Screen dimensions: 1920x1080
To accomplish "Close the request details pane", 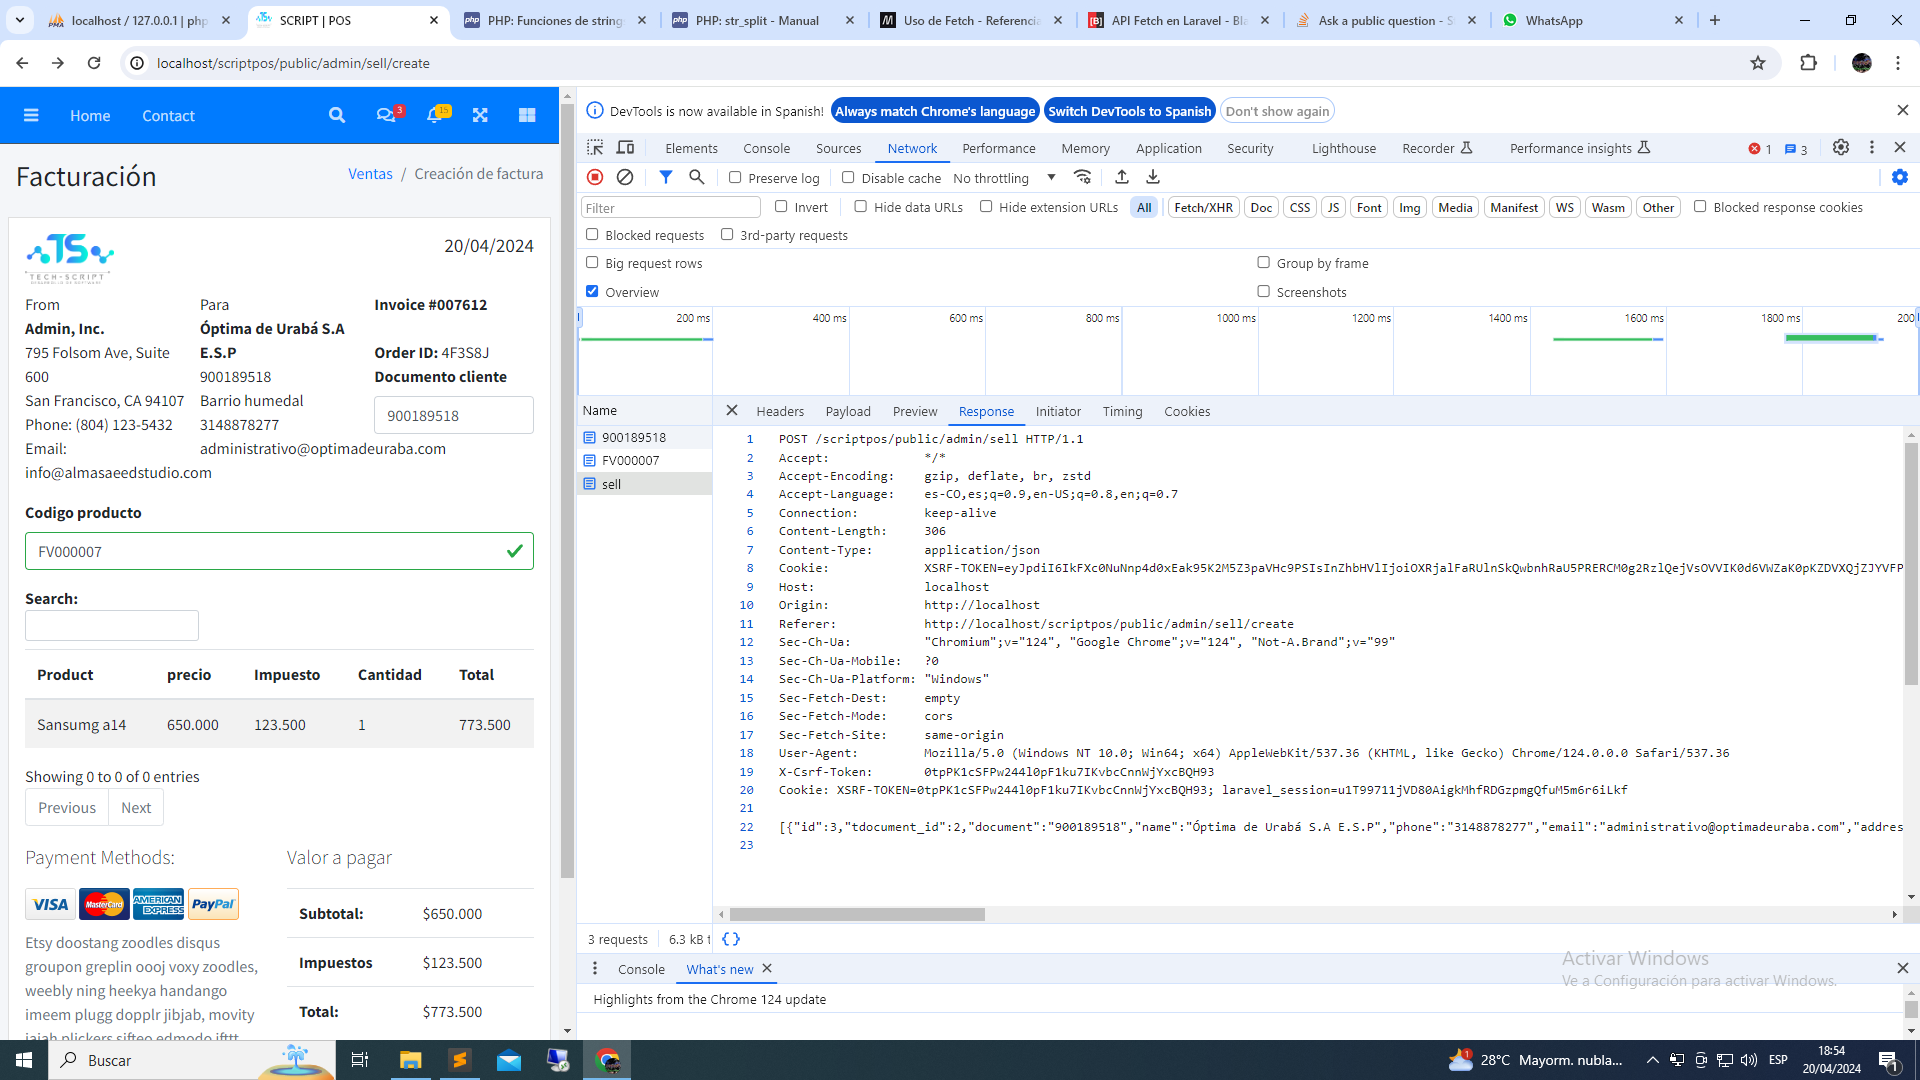I will [732, 410].
